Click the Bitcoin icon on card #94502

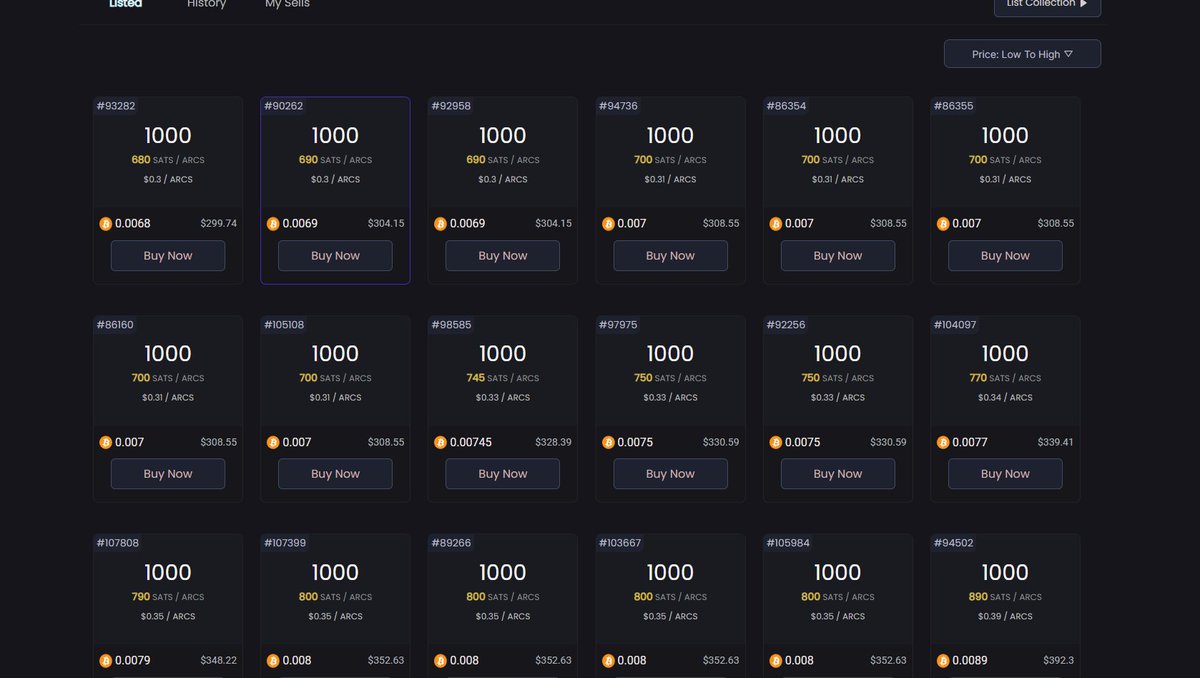pos(943,661)
